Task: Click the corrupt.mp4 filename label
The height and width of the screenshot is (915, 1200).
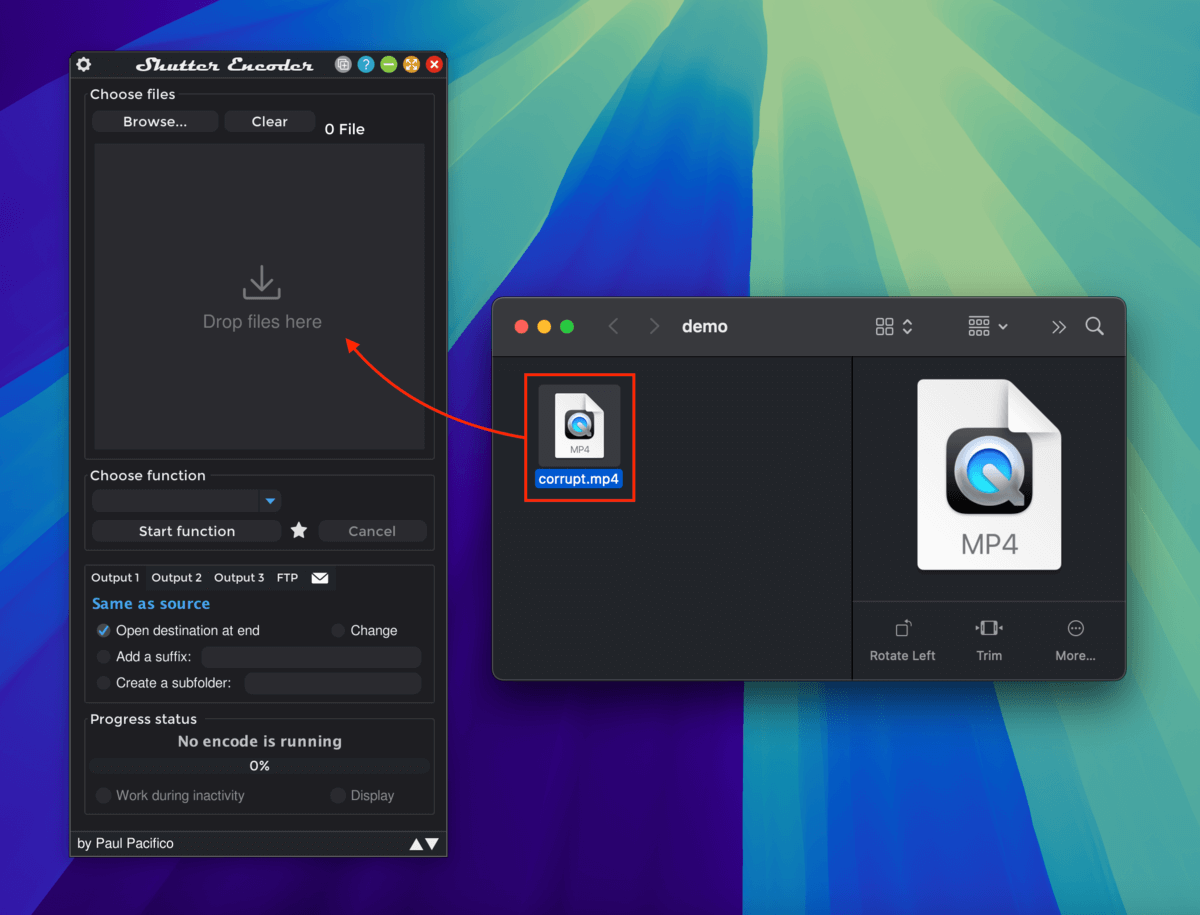Action: [x=580, y=479]
